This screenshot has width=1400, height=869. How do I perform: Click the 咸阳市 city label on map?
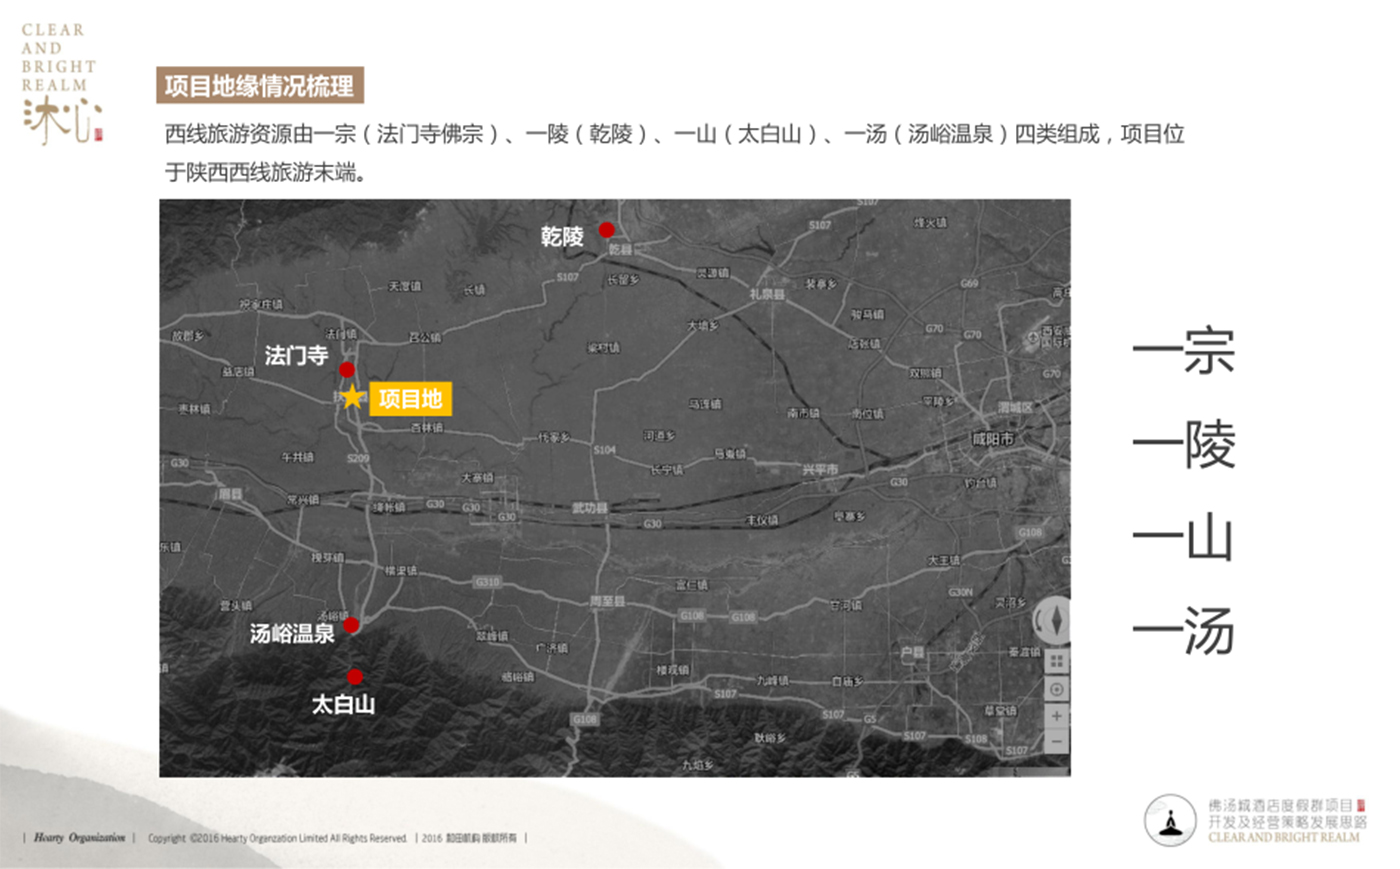[x=993, y=439]
